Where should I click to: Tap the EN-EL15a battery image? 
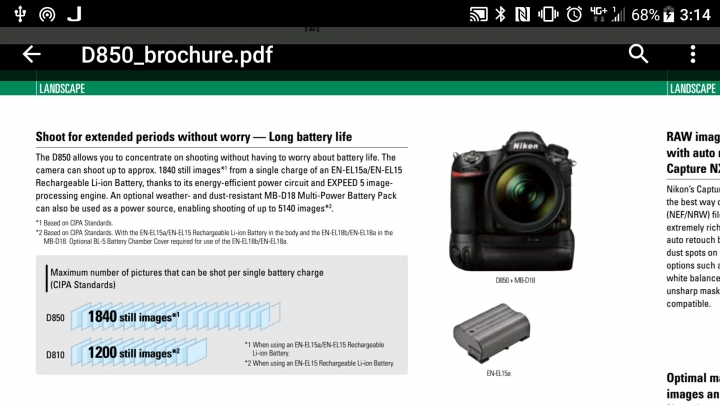click(x=491, y=332)
